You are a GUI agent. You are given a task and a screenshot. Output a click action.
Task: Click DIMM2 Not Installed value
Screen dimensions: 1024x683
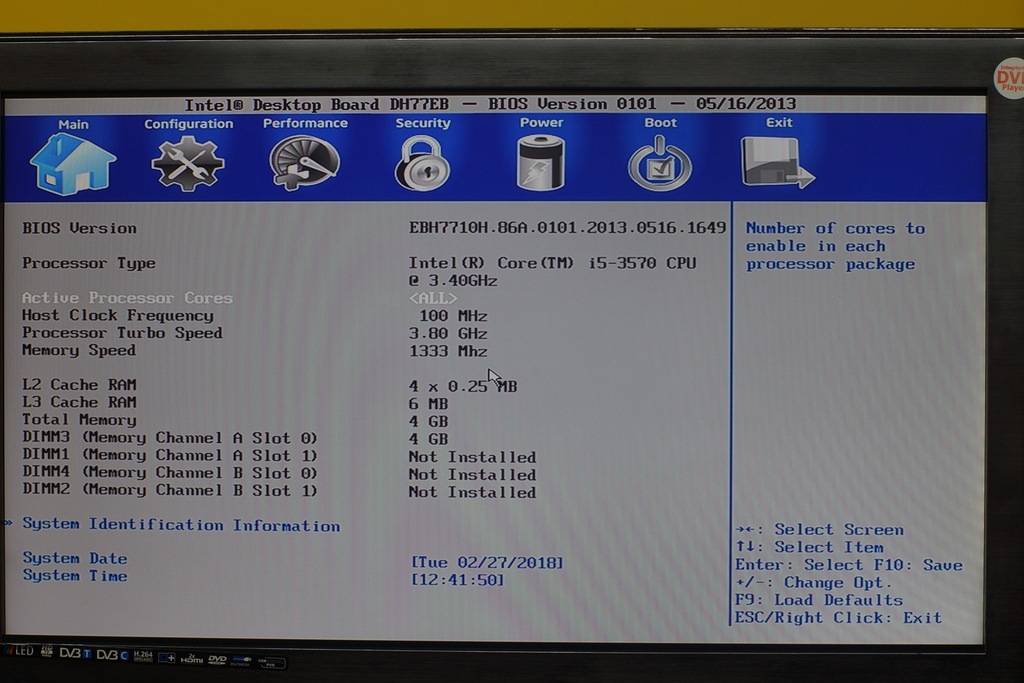click(472, 492)
